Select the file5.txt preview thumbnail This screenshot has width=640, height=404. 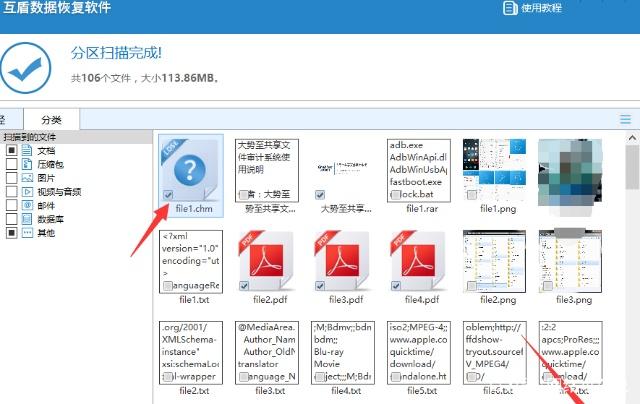419,353
